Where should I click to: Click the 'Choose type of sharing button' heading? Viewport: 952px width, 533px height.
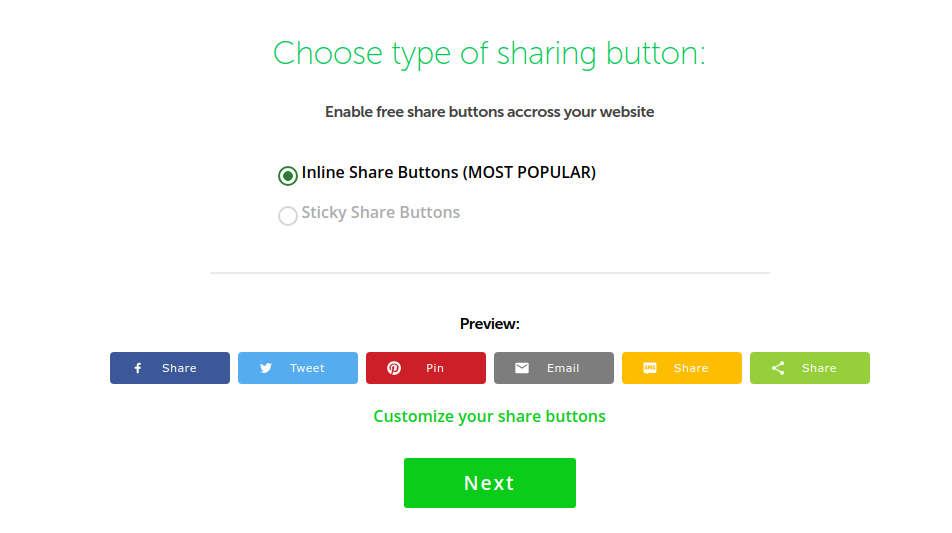(489, 53)
